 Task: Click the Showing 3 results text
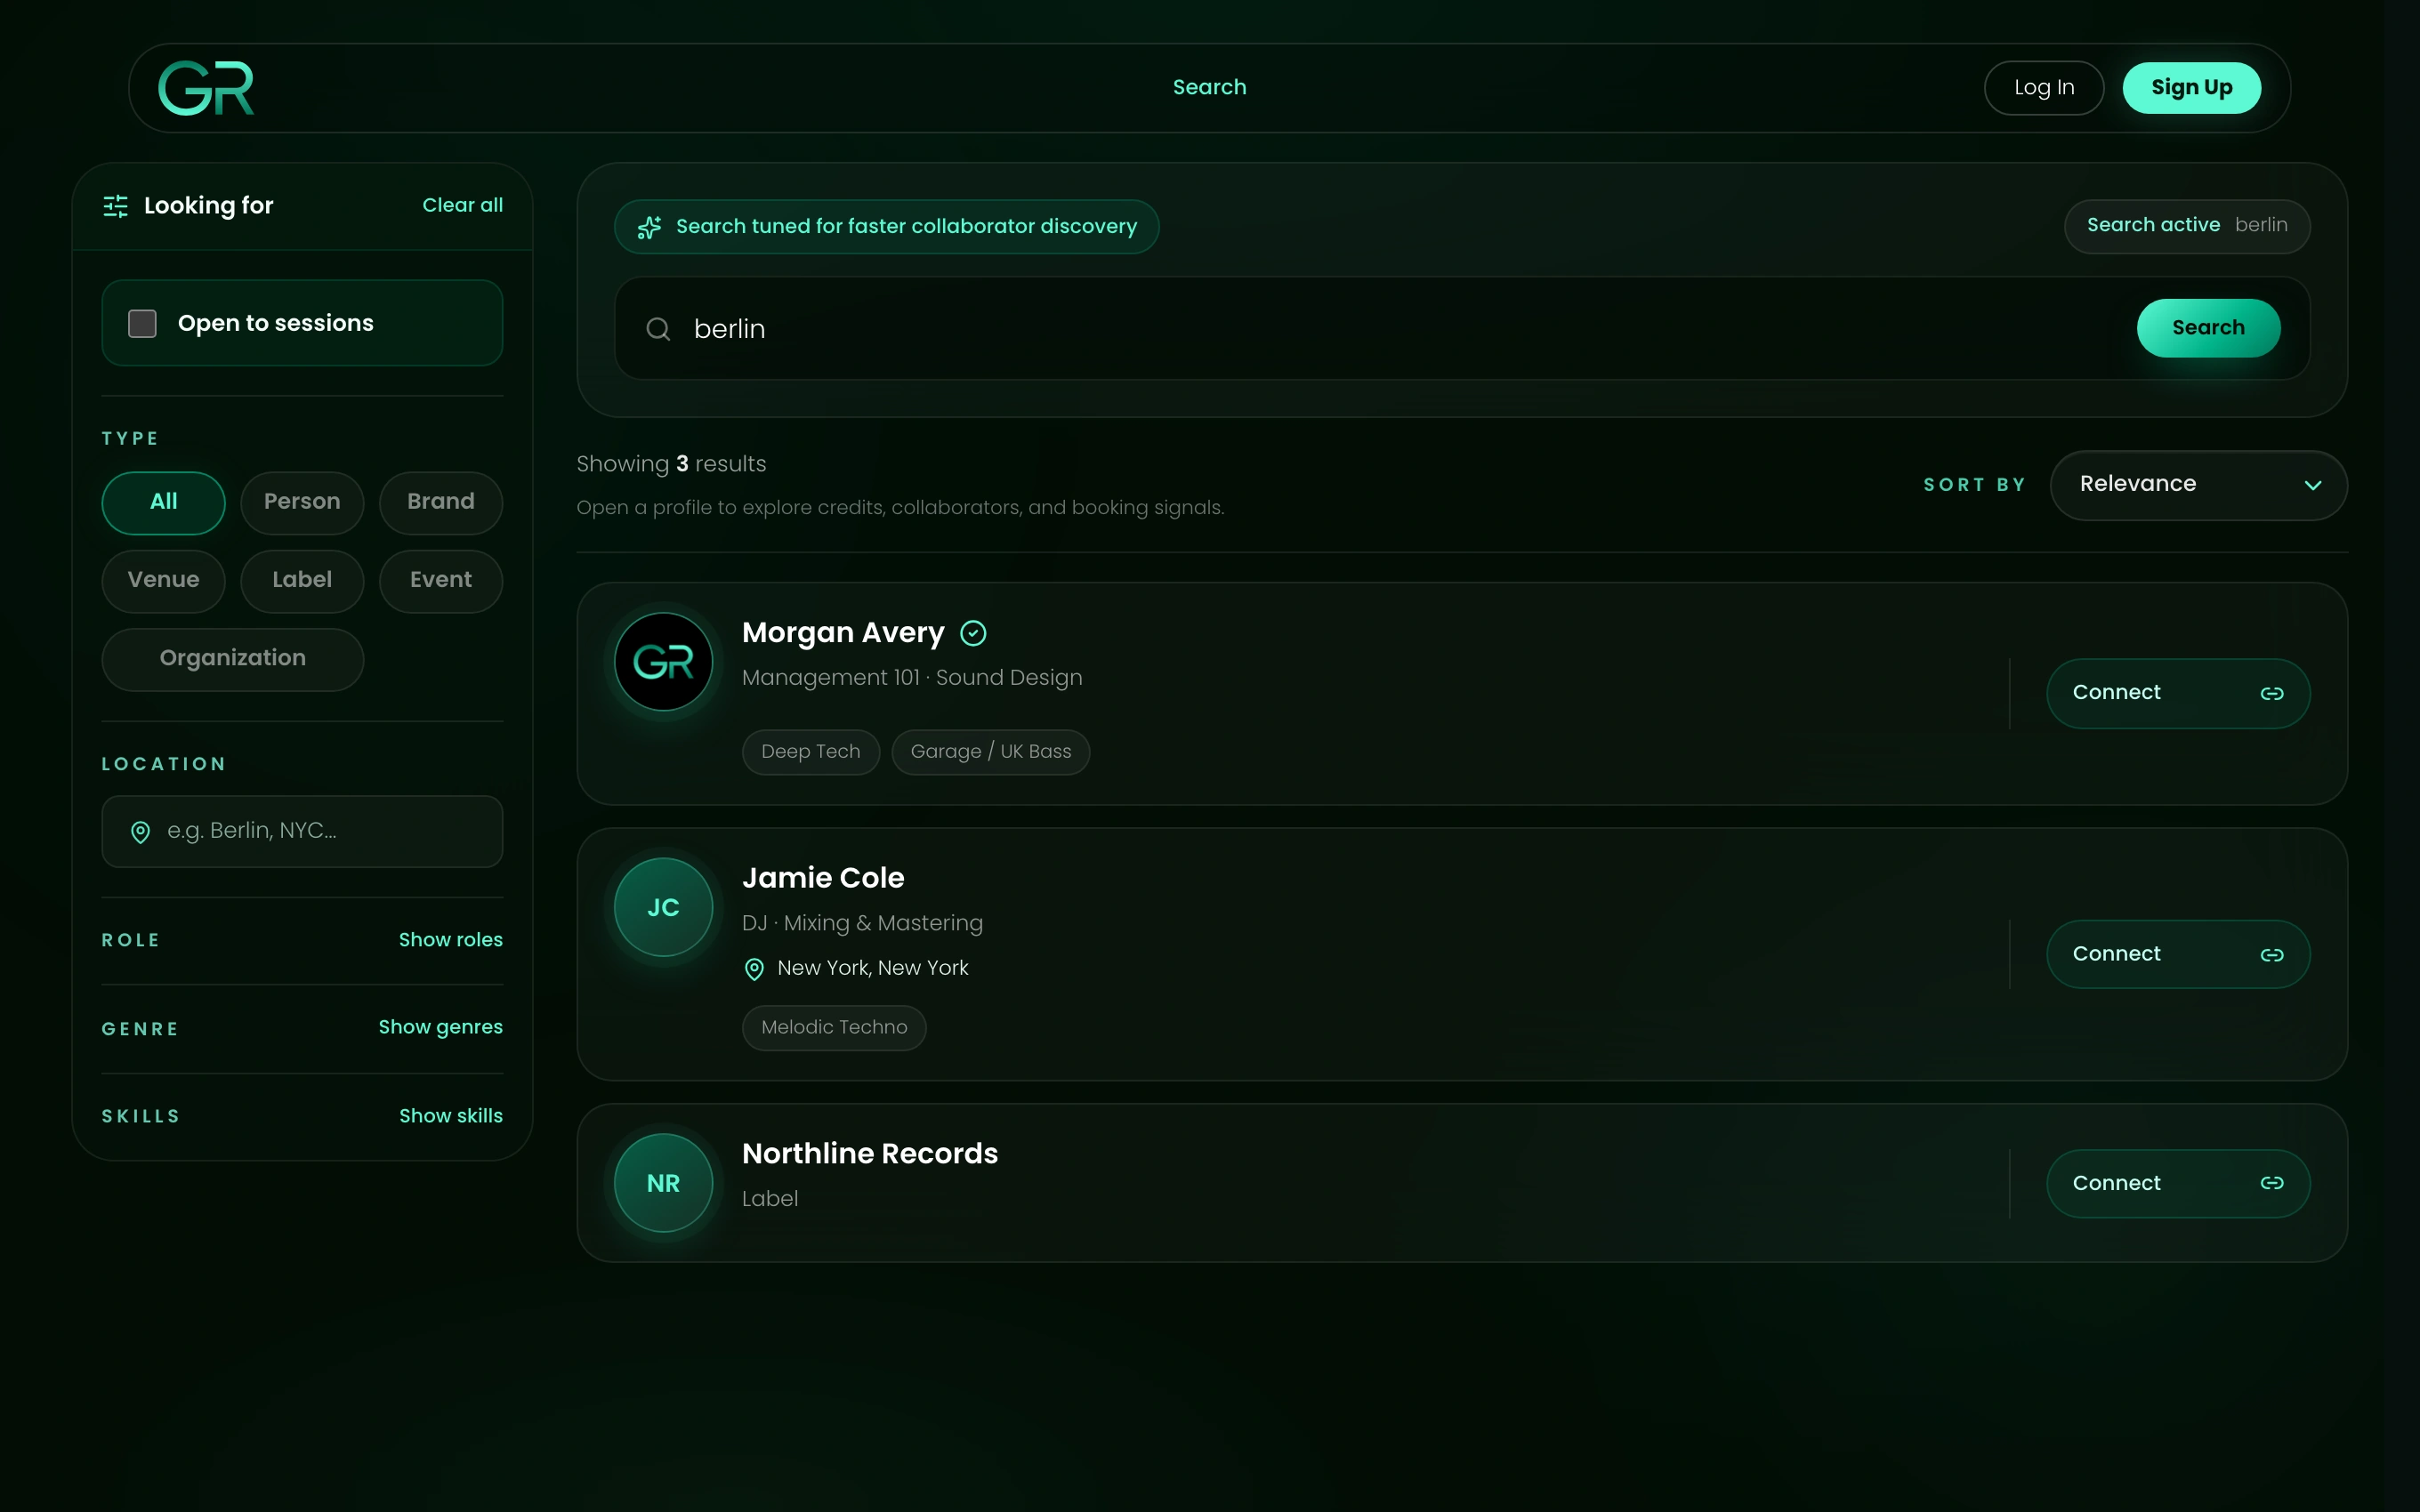tap(671, 464)
